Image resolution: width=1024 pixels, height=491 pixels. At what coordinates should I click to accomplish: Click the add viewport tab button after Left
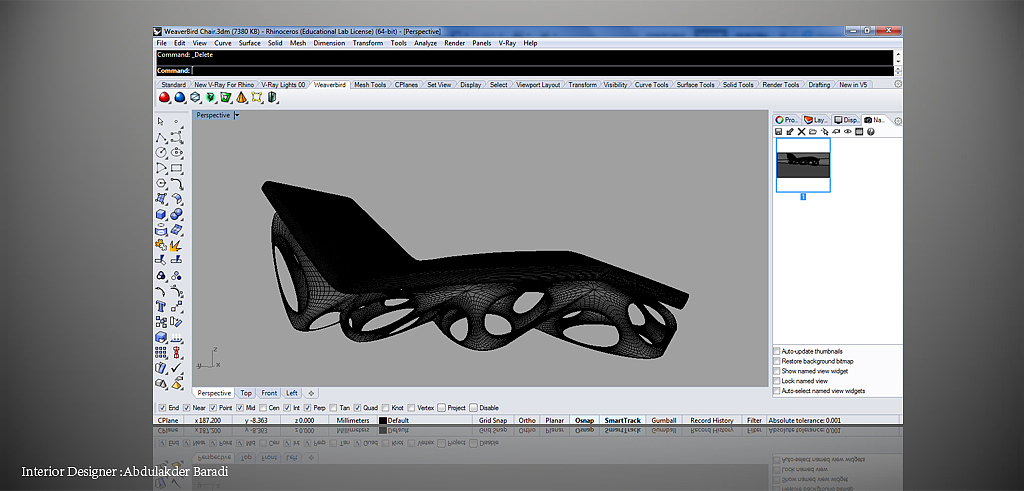(311, 393)
